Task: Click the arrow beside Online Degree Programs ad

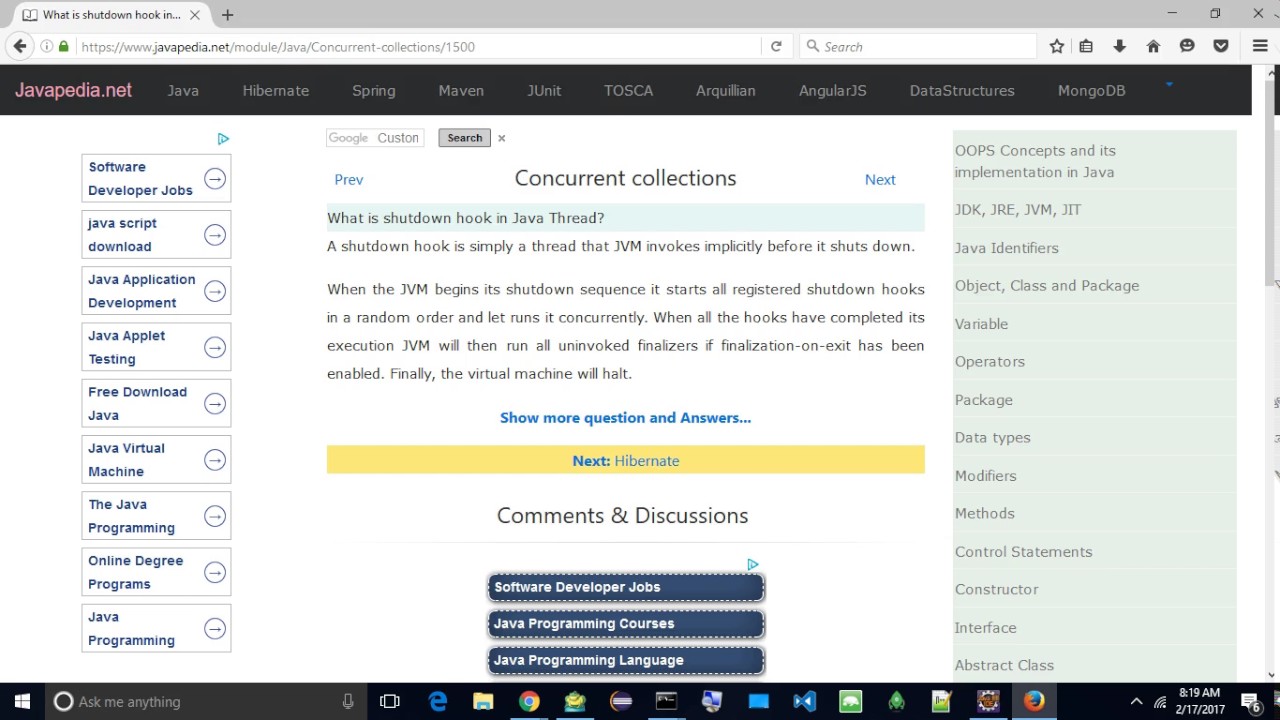Action: [x=215, y=573]
